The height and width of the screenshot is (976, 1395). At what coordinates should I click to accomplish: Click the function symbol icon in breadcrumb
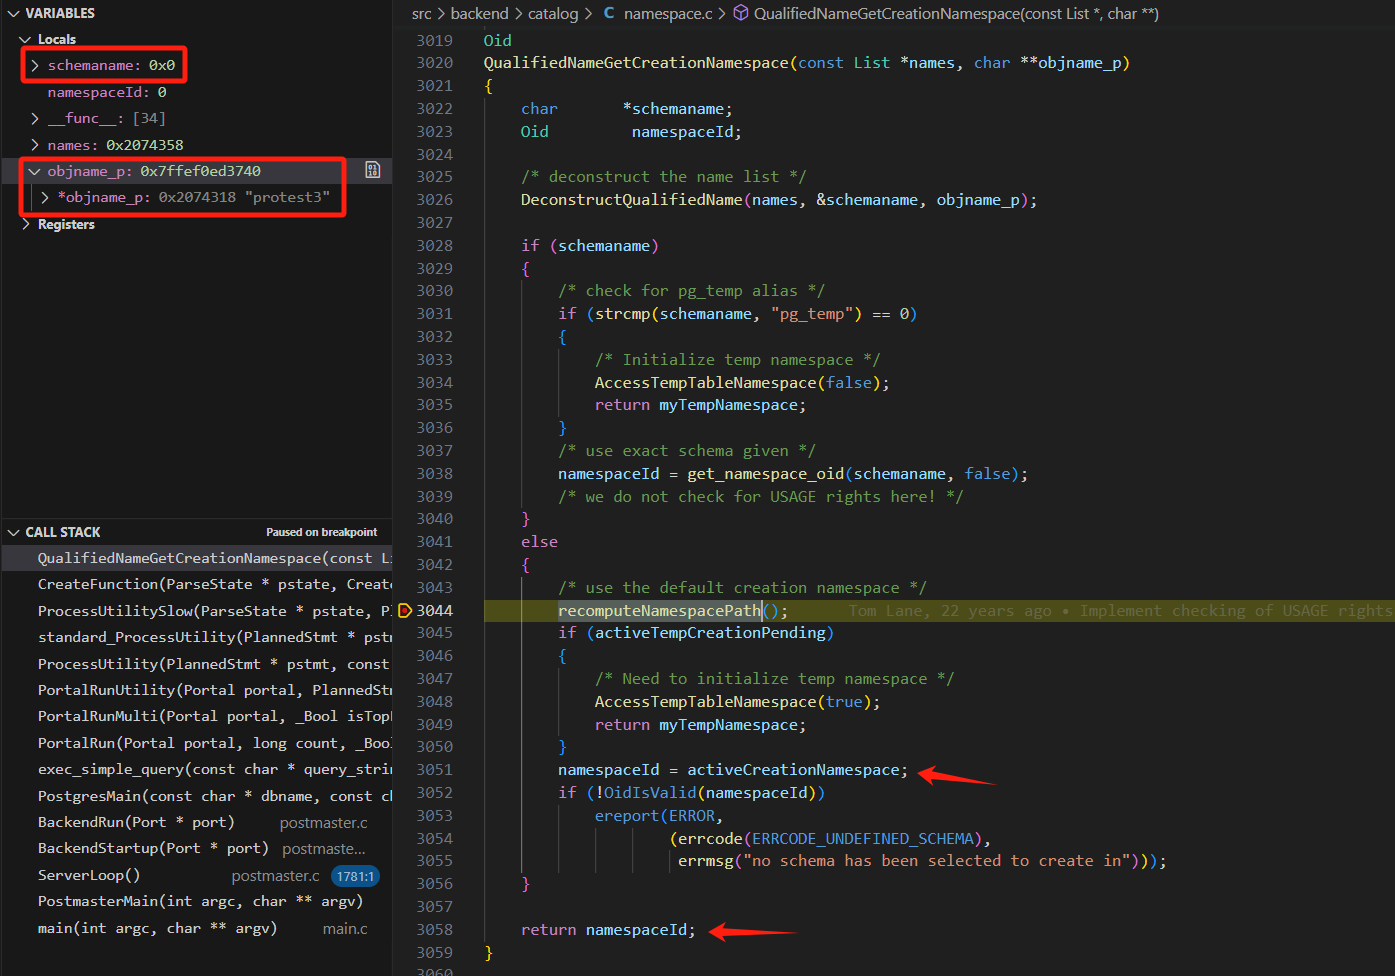741,13
